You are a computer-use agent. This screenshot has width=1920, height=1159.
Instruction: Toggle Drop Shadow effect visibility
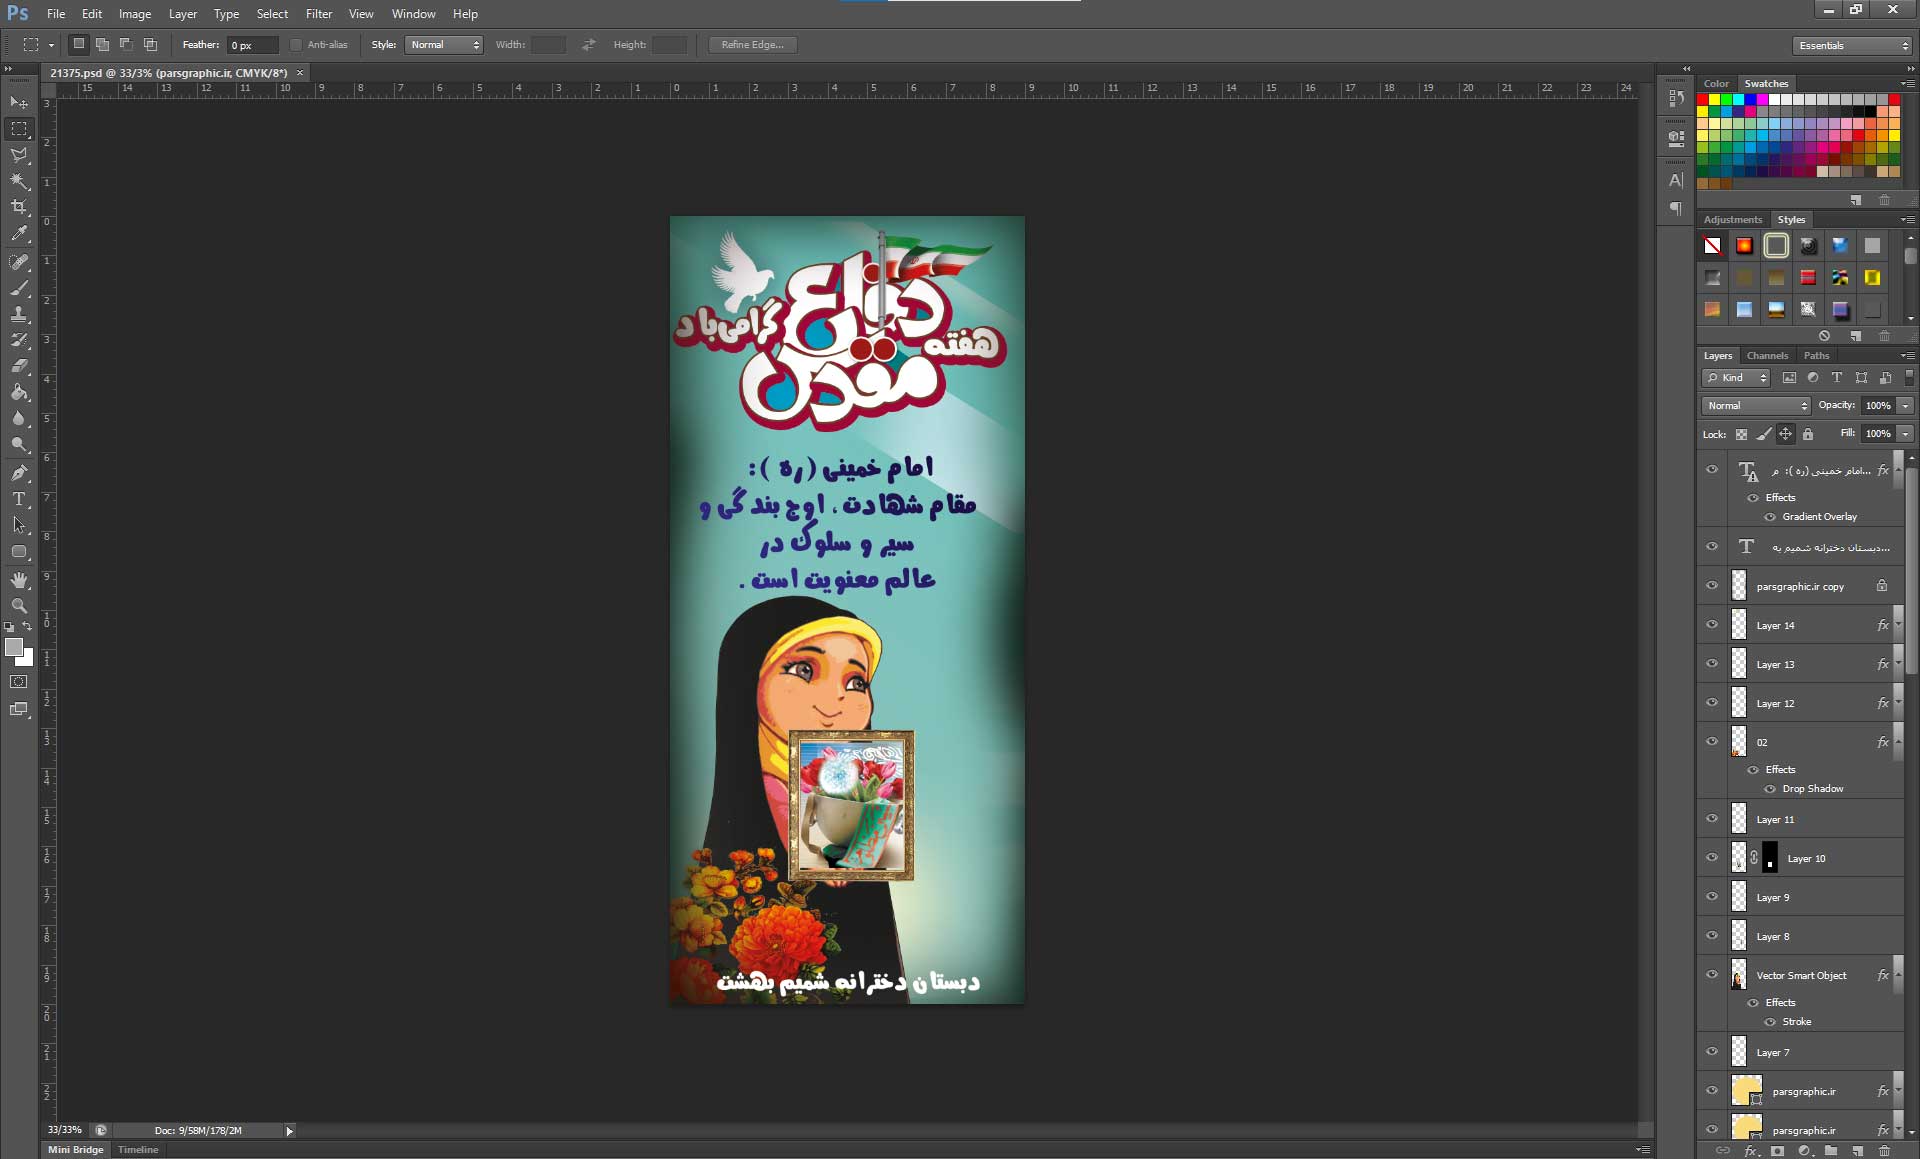tap(1770, 789)
